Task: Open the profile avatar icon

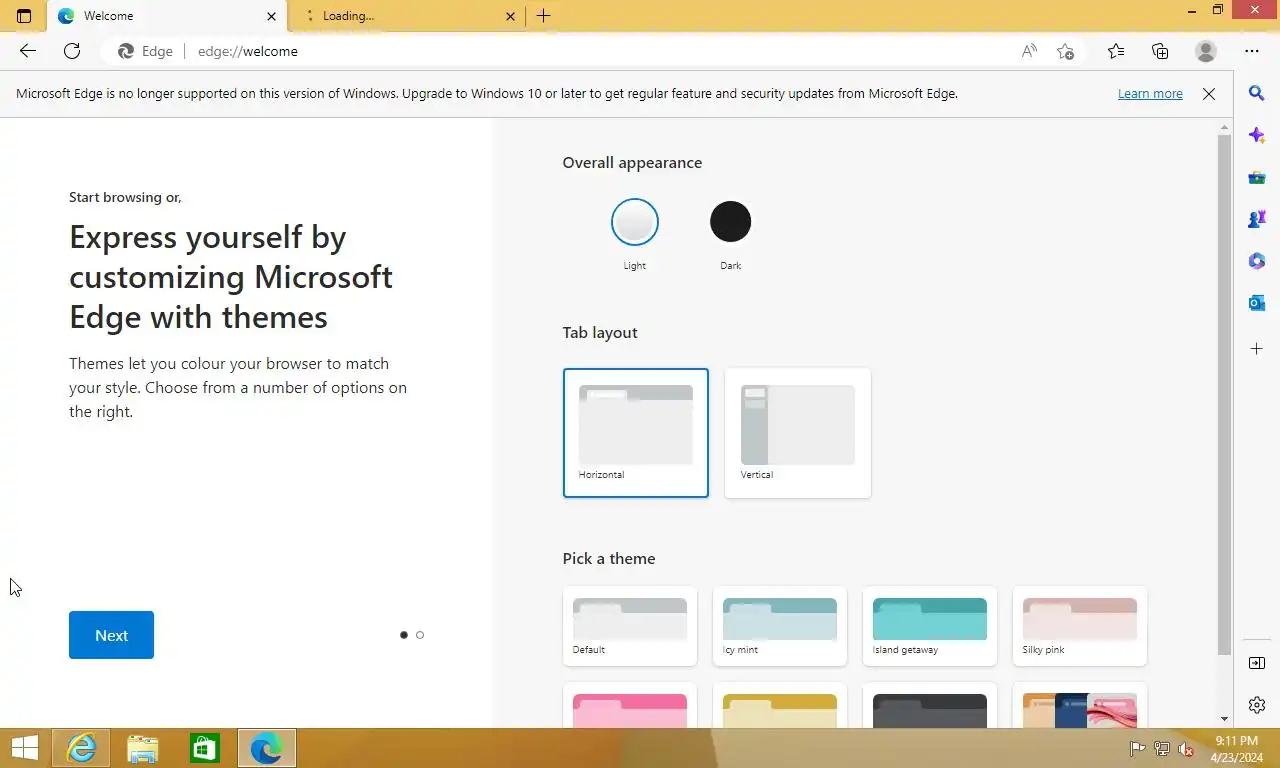Action: click(x=1206, y=51)
